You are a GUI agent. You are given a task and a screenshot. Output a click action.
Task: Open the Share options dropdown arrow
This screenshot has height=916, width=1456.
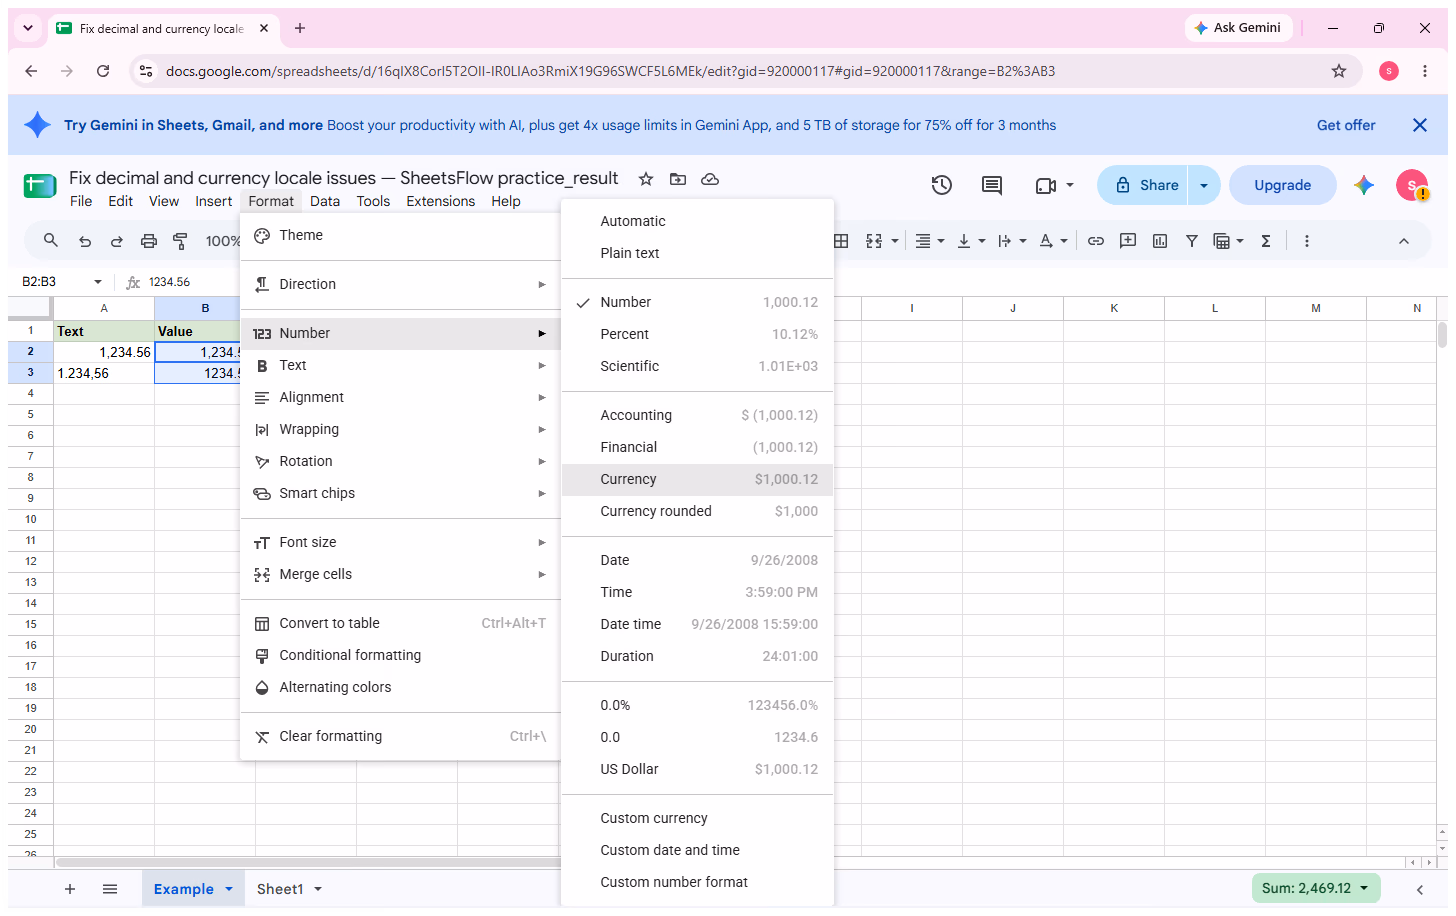1204,185
